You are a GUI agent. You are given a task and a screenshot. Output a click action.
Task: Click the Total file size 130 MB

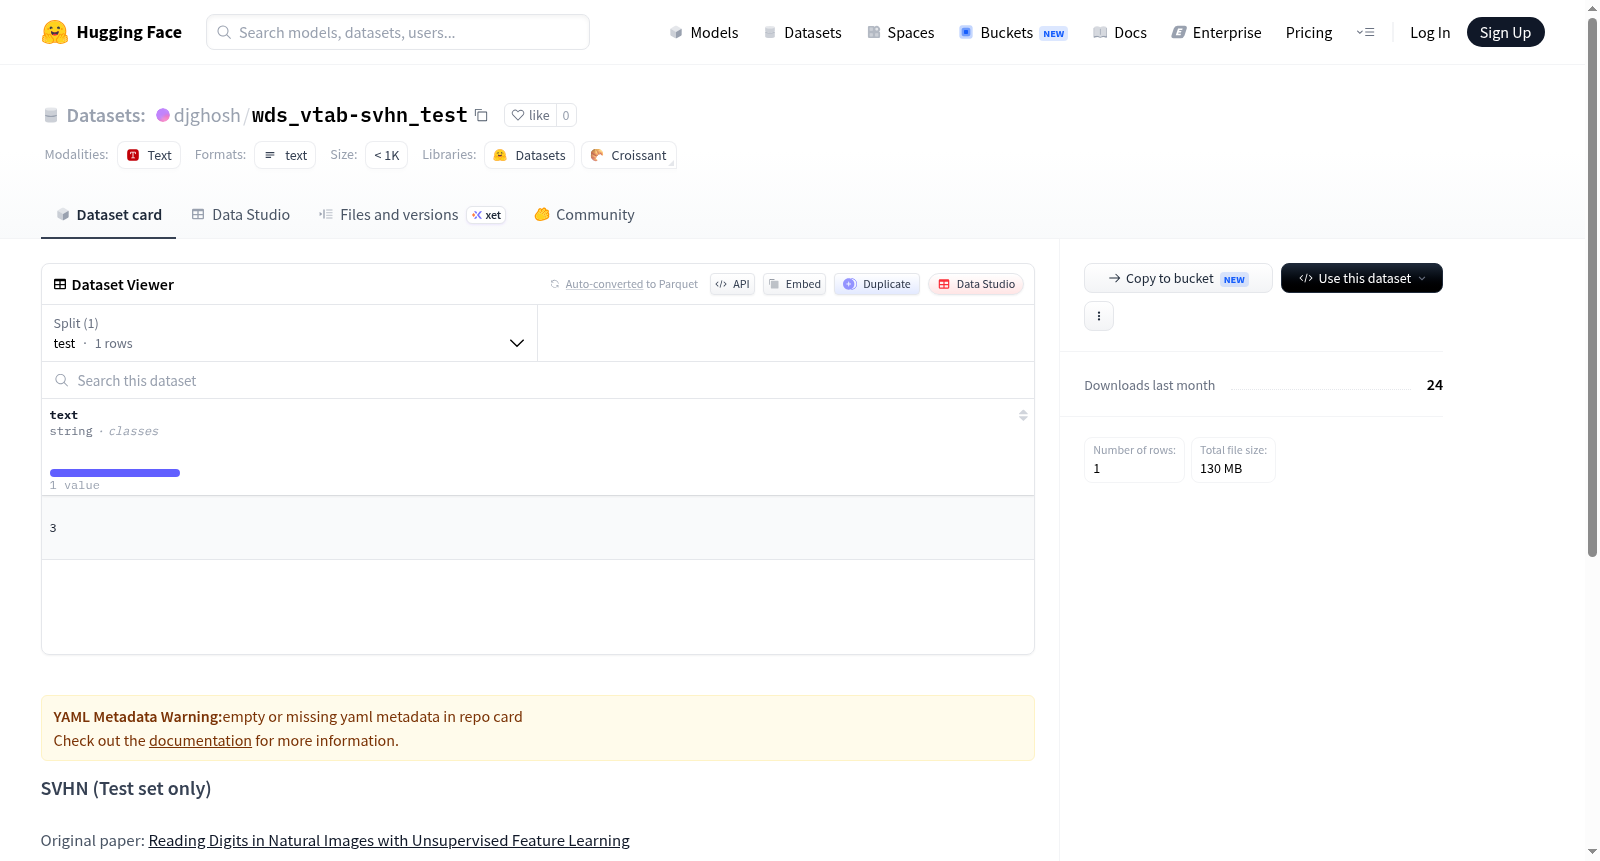click(1233, 460)
